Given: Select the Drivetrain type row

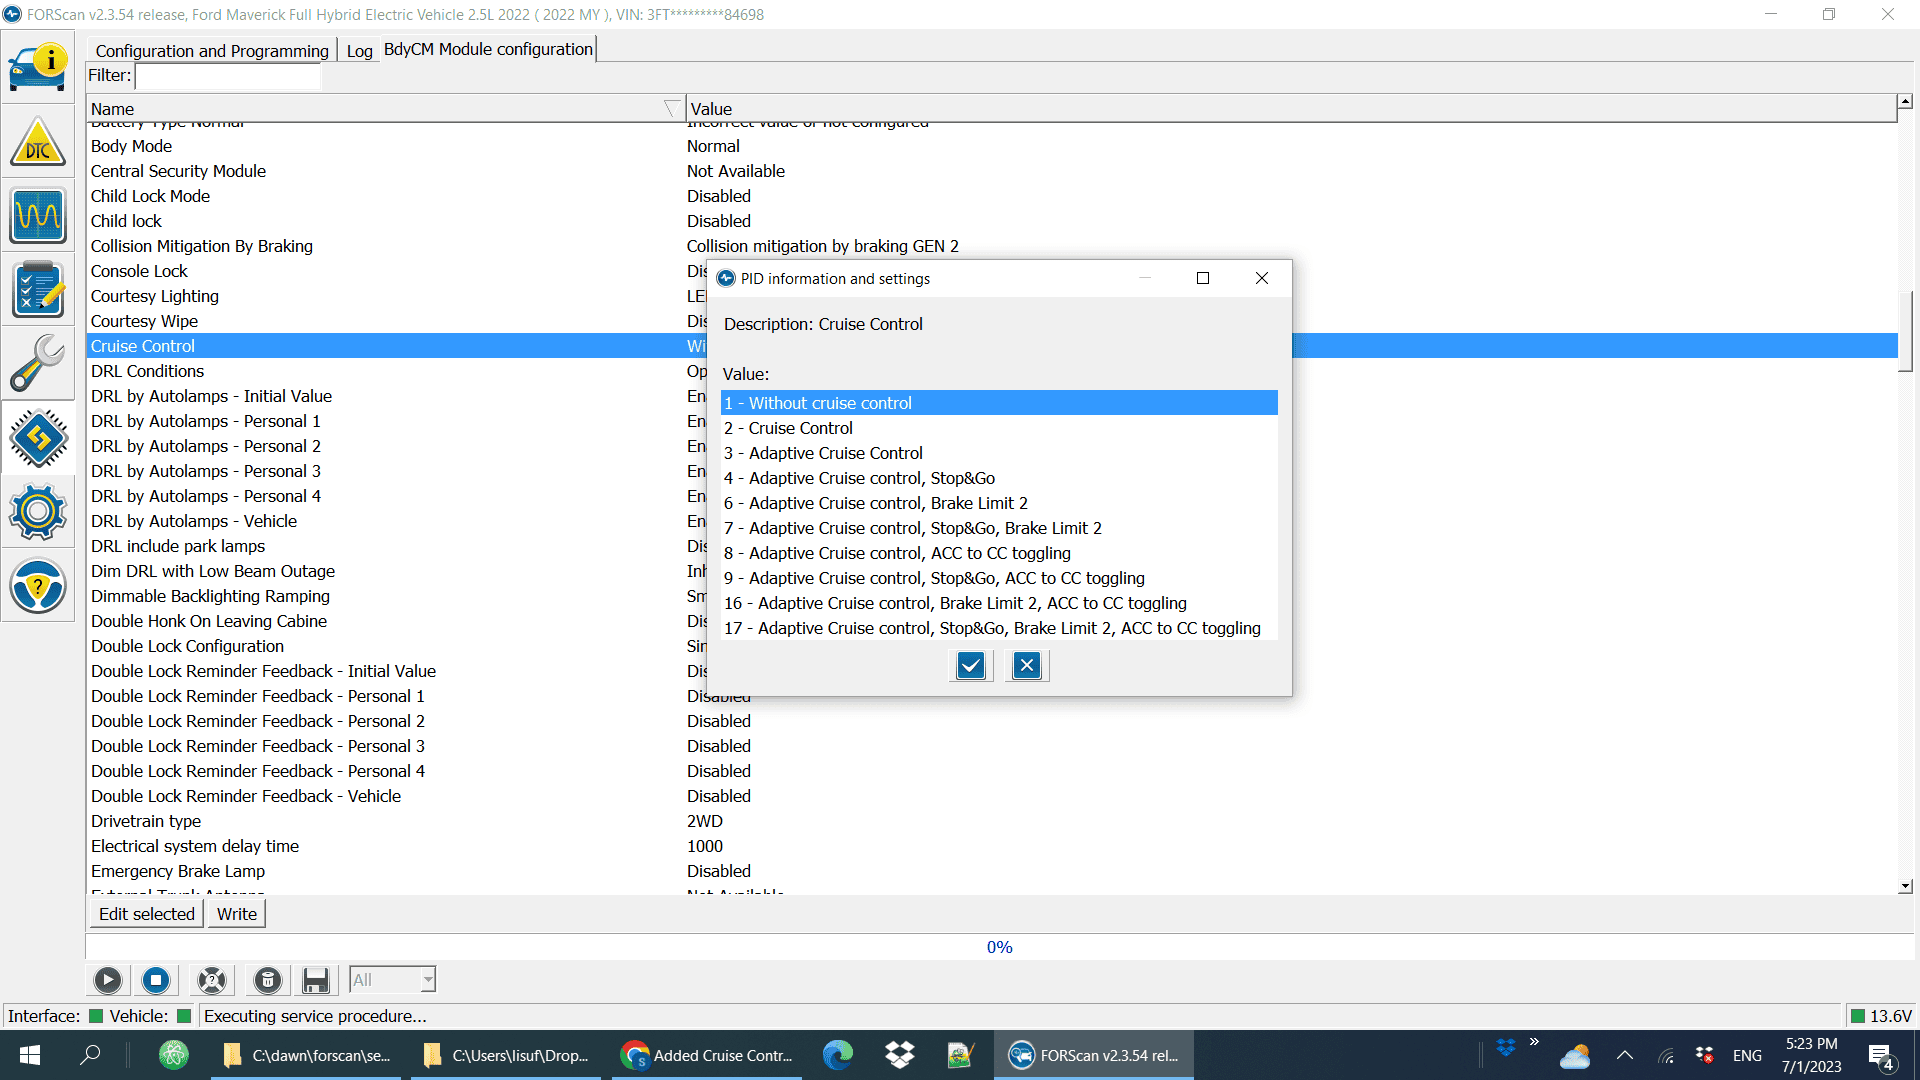Looking at the screenshot, I should point(992,821).
